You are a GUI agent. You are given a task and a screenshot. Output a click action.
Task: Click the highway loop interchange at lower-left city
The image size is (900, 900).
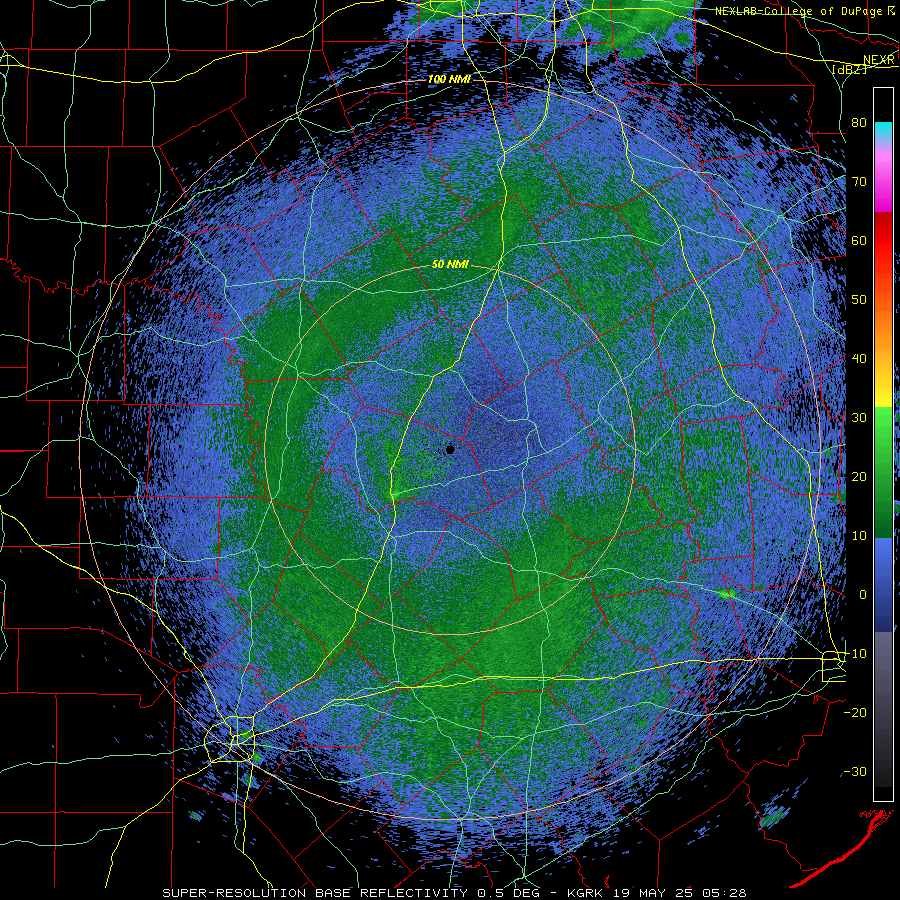(x=230, y=740)
